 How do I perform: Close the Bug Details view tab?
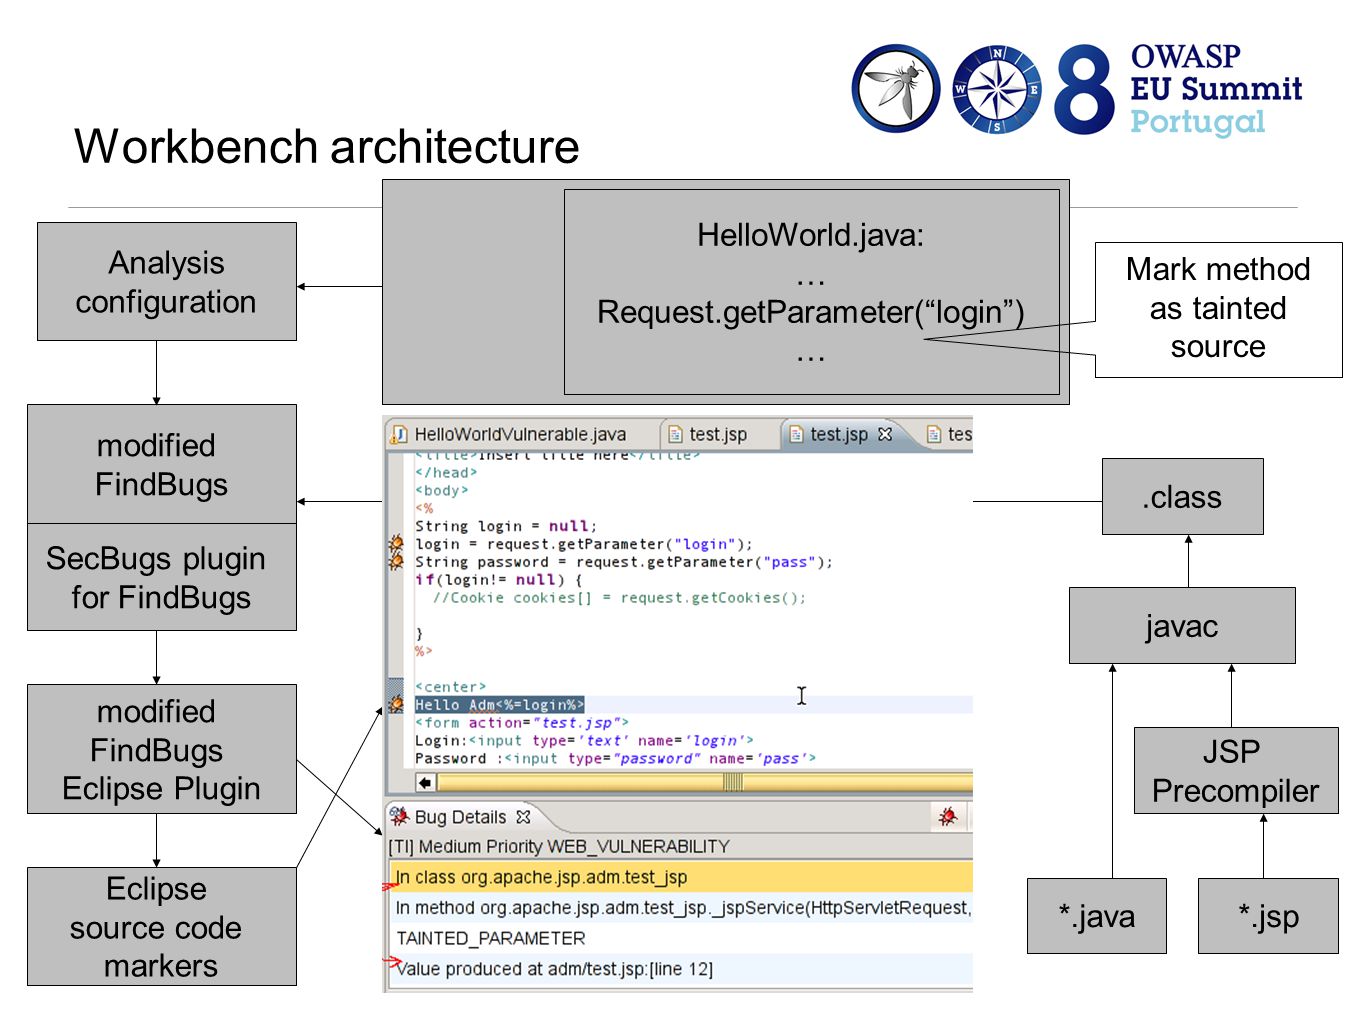[523, 817]
